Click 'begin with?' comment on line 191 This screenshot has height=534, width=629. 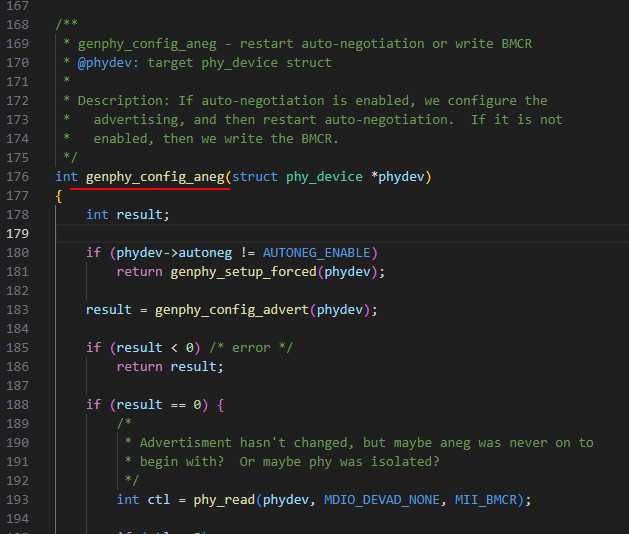(182, 462)
